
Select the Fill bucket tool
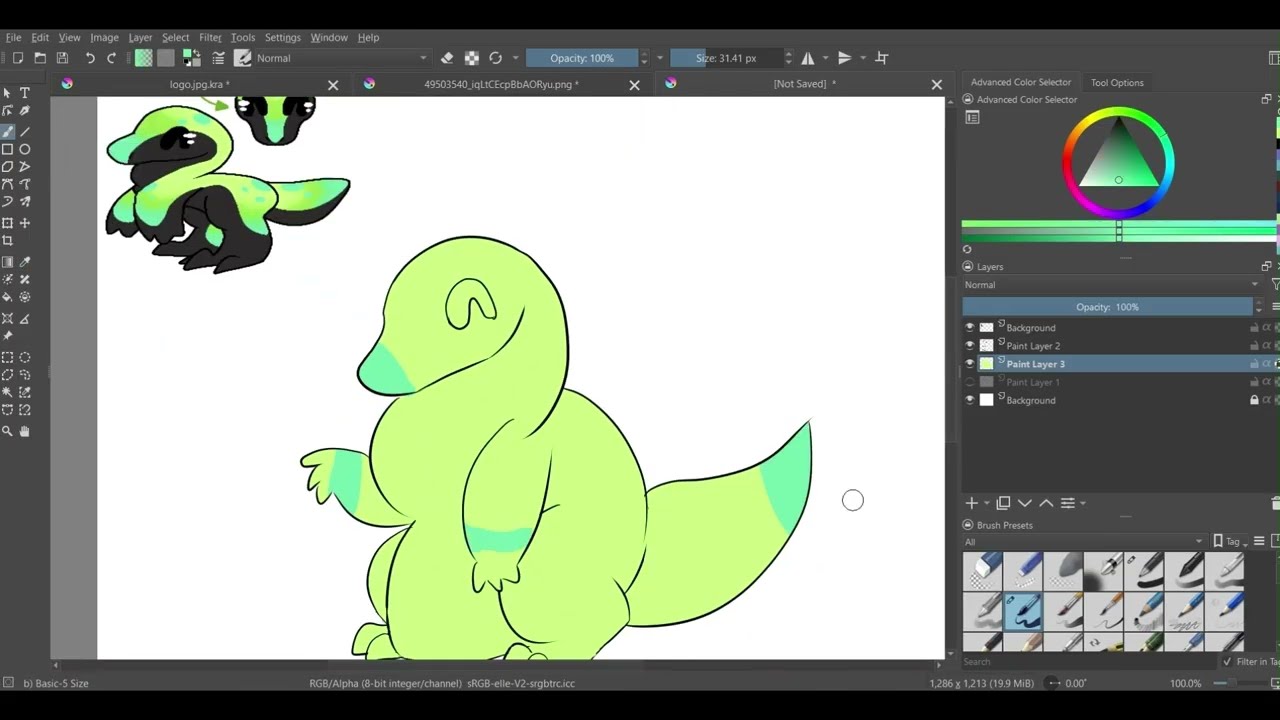coord(7,297)
